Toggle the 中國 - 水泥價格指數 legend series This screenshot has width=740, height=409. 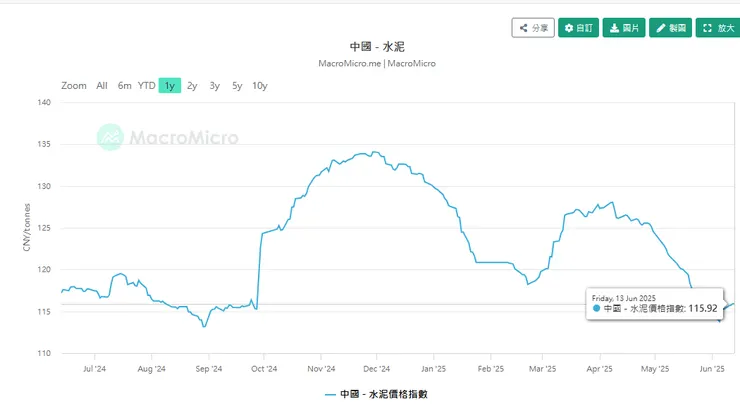[x=378, y=394]
